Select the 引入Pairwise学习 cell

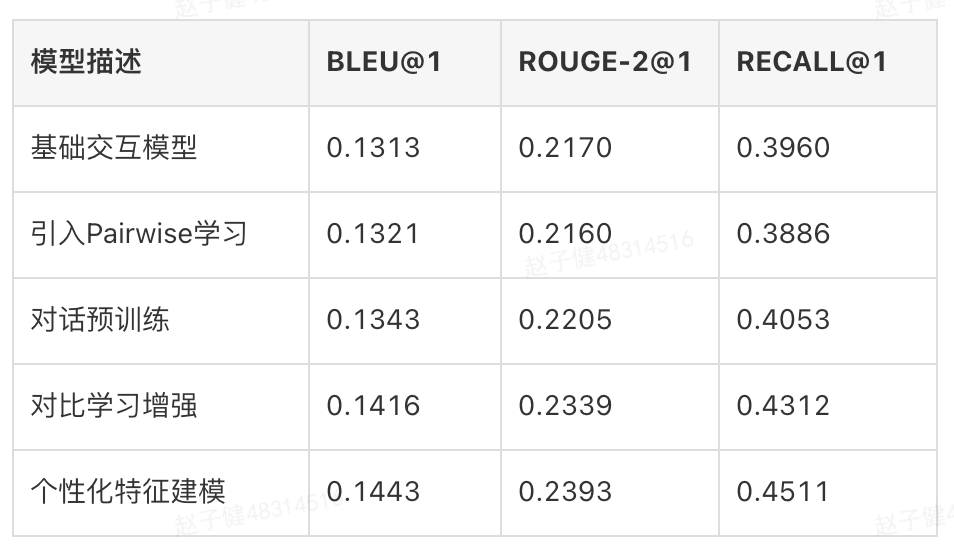tap(139, 234)
